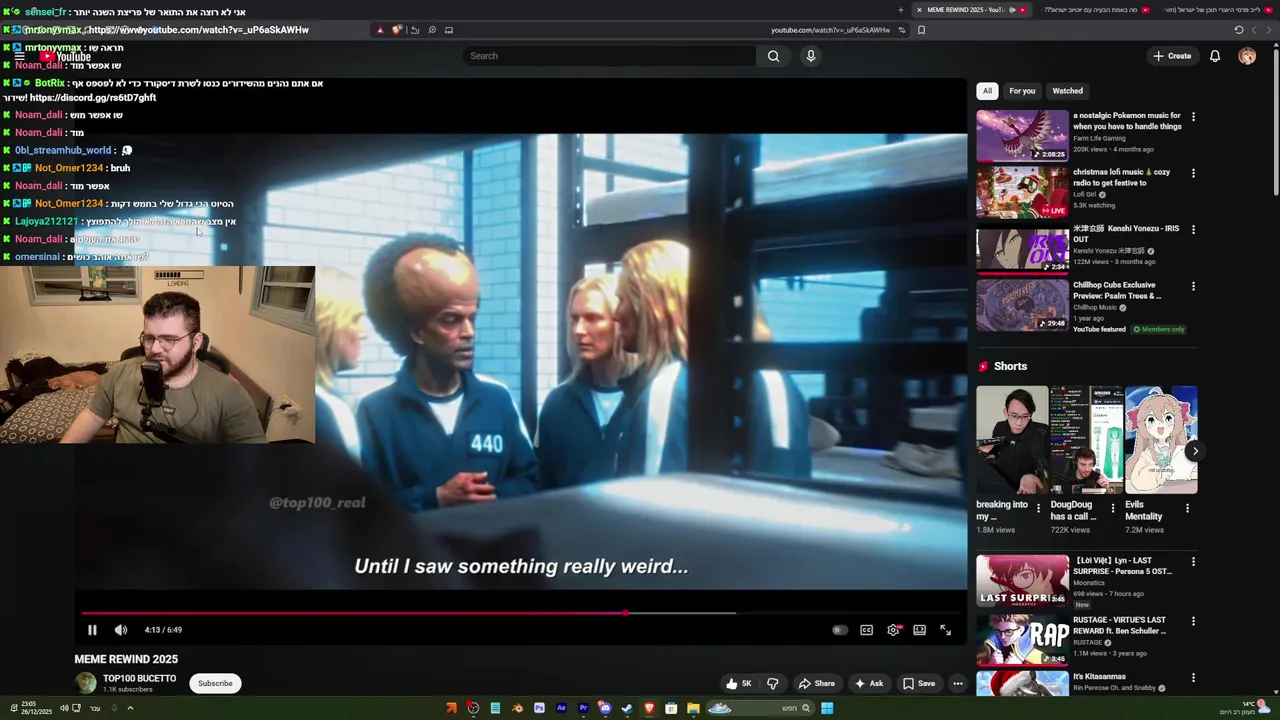This screenshot has height=720, width=1280.
Task: Open the Windows Start button
Action: click(x=827, y=709)
